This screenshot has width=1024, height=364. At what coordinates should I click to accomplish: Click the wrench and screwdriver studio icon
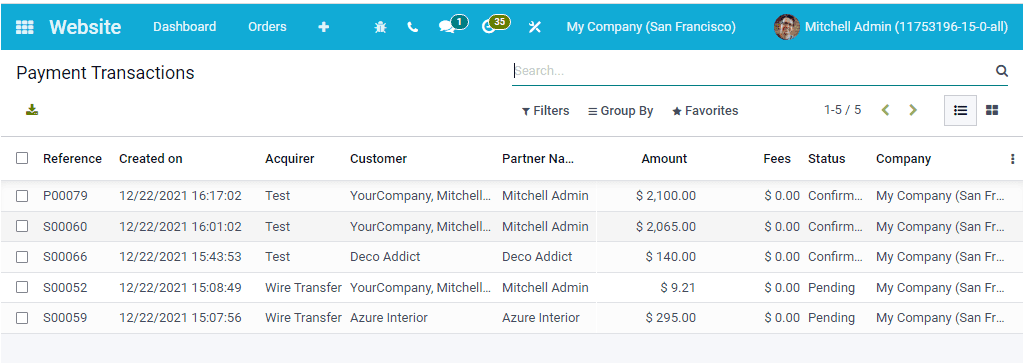tap(535, 27)
